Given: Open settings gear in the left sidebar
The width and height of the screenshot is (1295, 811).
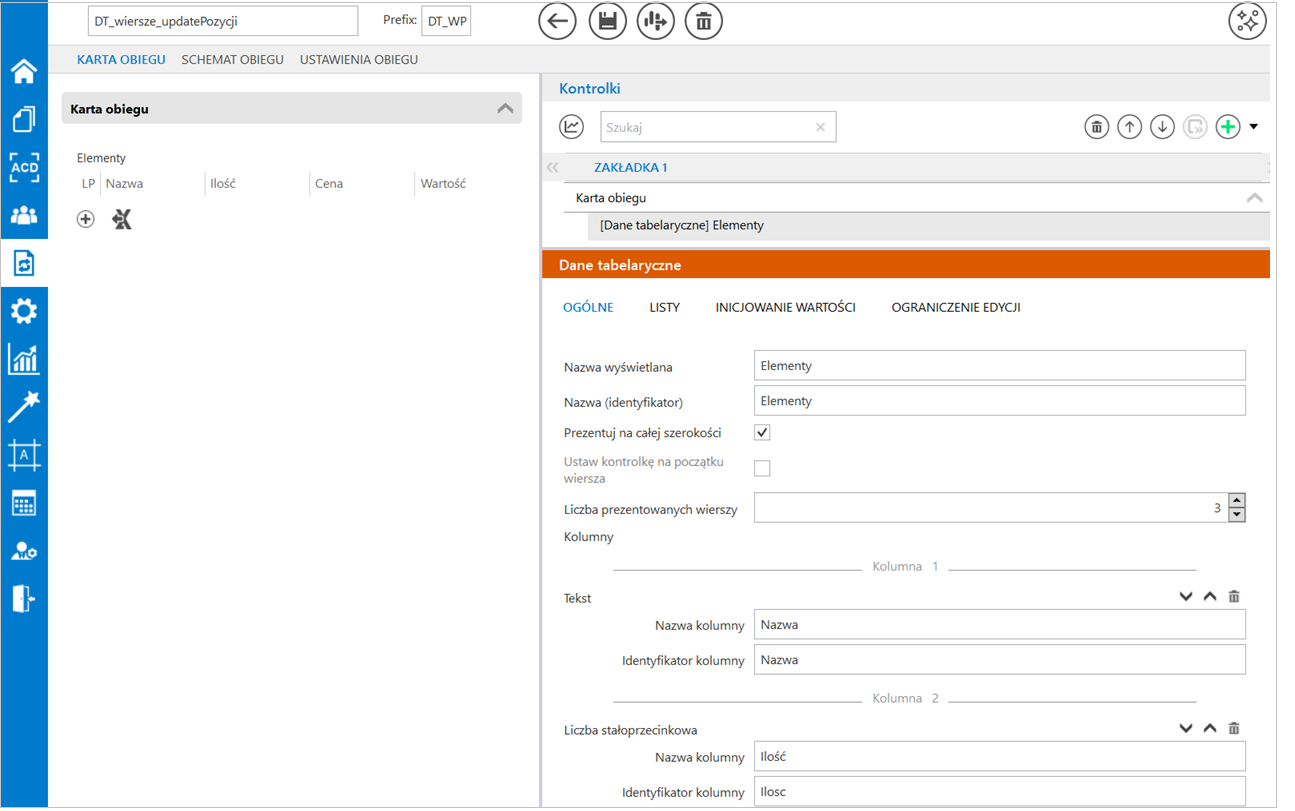Looking at the screenshot, I should tap(24, 311).
